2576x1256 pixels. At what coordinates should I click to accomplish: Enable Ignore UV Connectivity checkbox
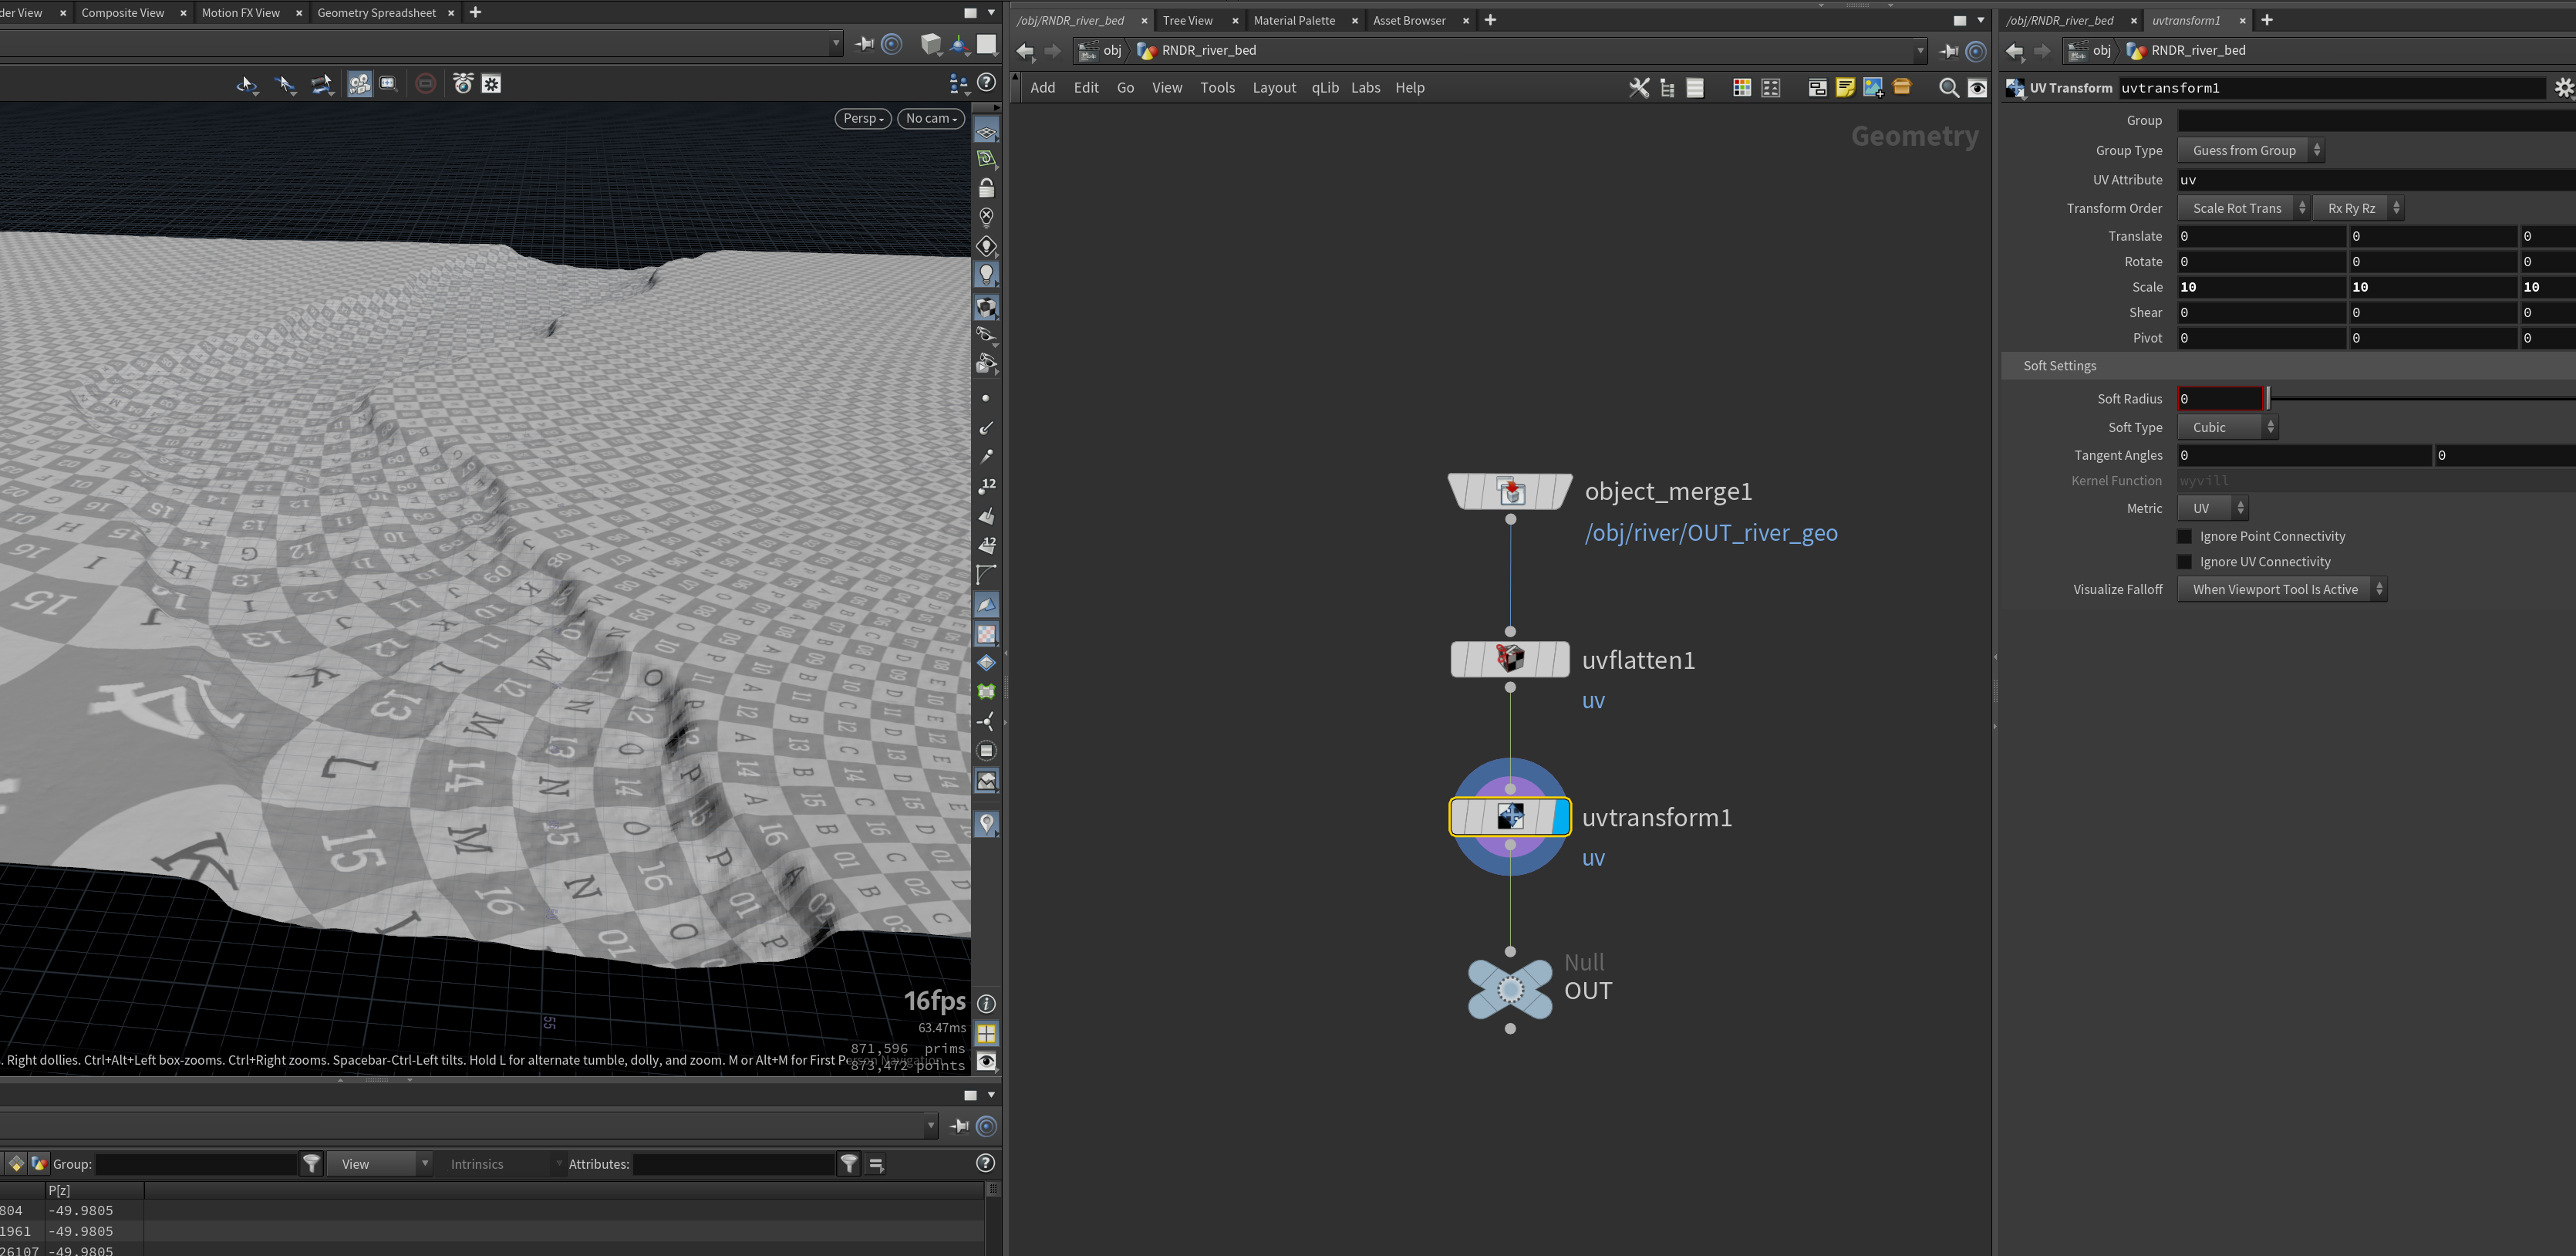2184,562
